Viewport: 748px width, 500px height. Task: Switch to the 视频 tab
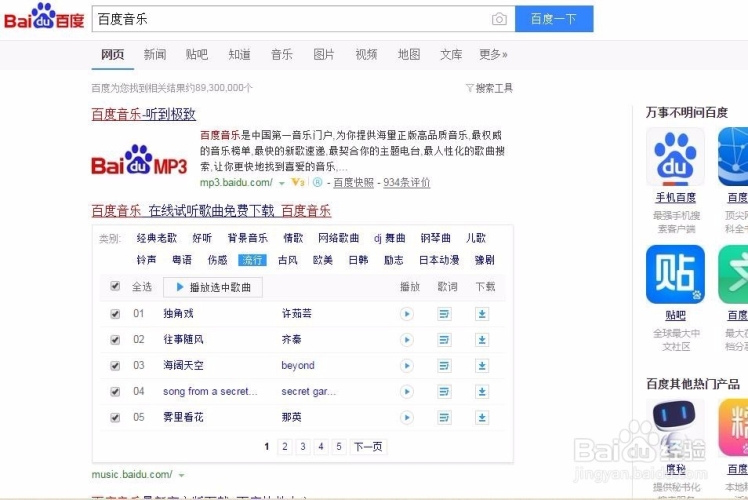click(366, 54)
